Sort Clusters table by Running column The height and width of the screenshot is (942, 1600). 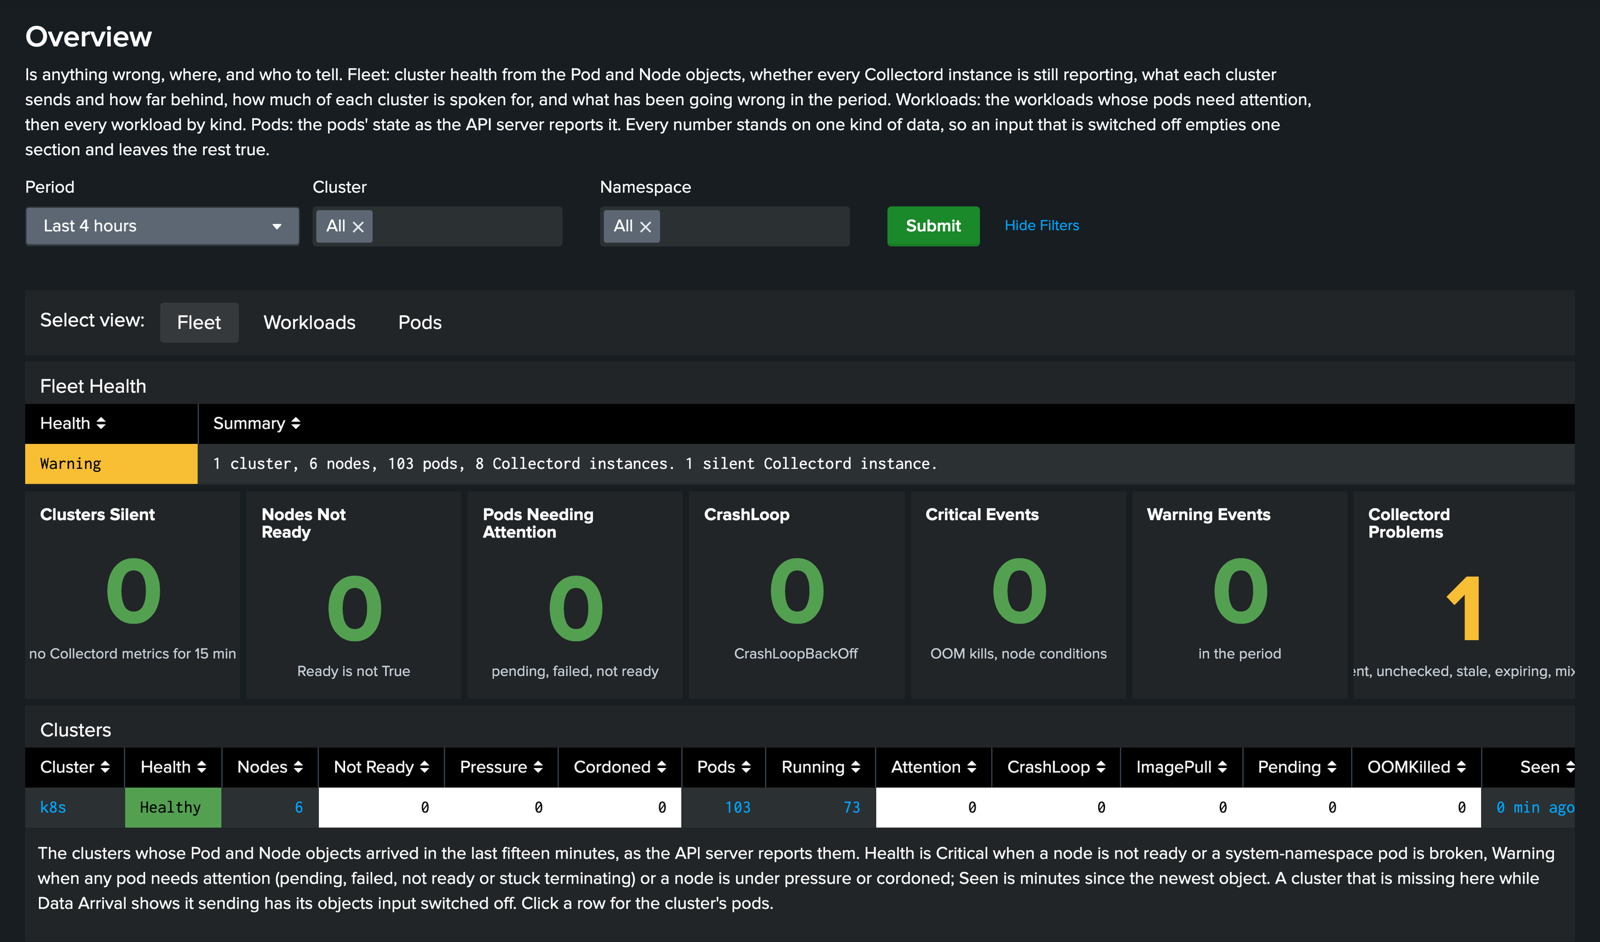click(821, 767)
